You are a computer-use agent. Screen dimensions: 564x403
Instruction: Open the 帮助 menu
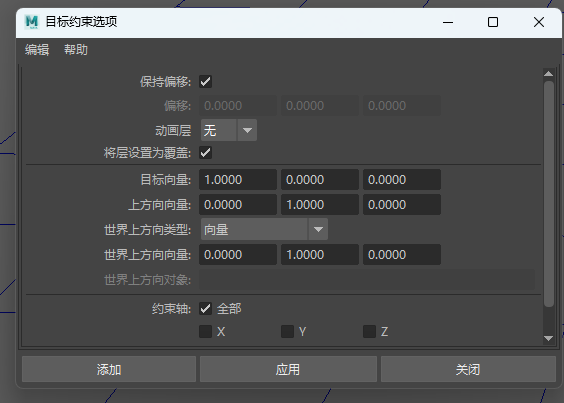click(76, 50)
